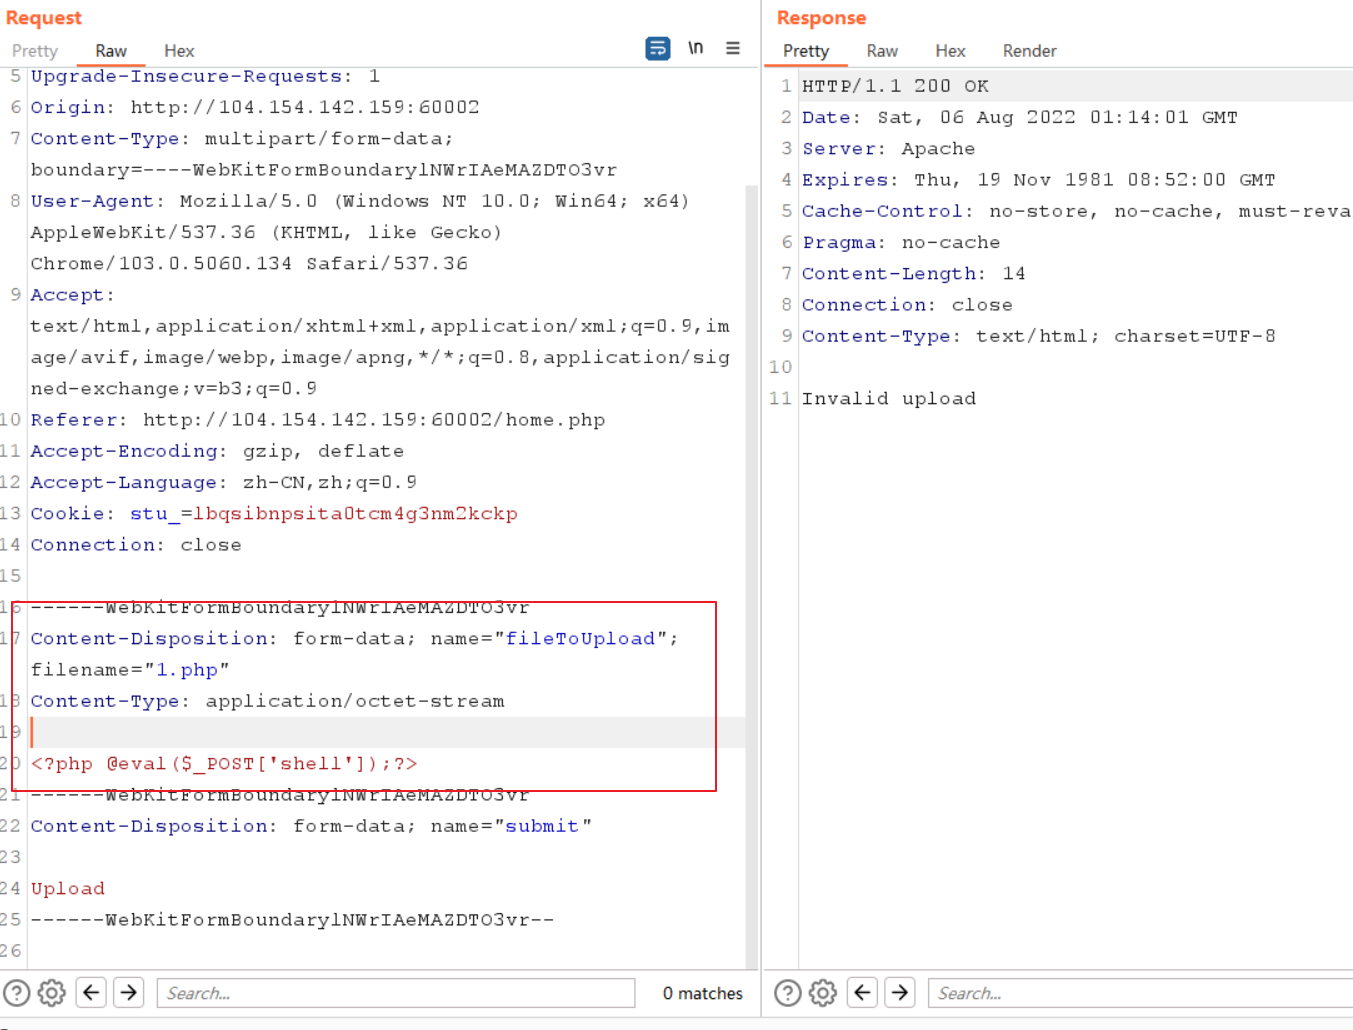This screenshot has height=1030, width=1353.
Task: Click the parameter name 'fileToUpload'
Action: pyautogui.click(x=580, y=639)
